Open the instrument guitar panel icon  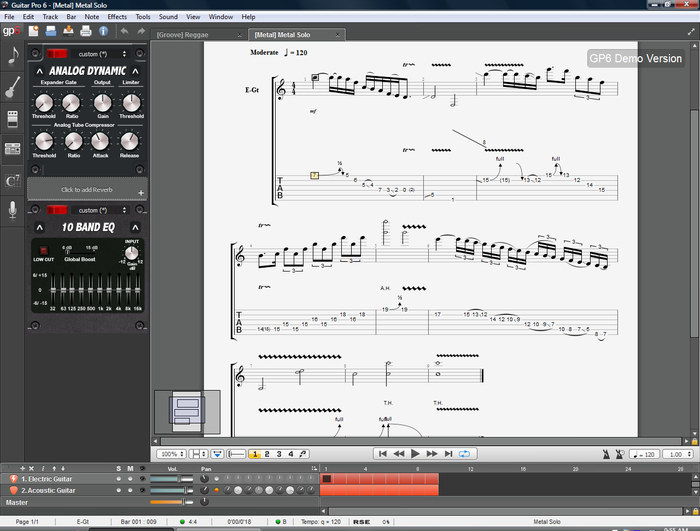(12, 88)
